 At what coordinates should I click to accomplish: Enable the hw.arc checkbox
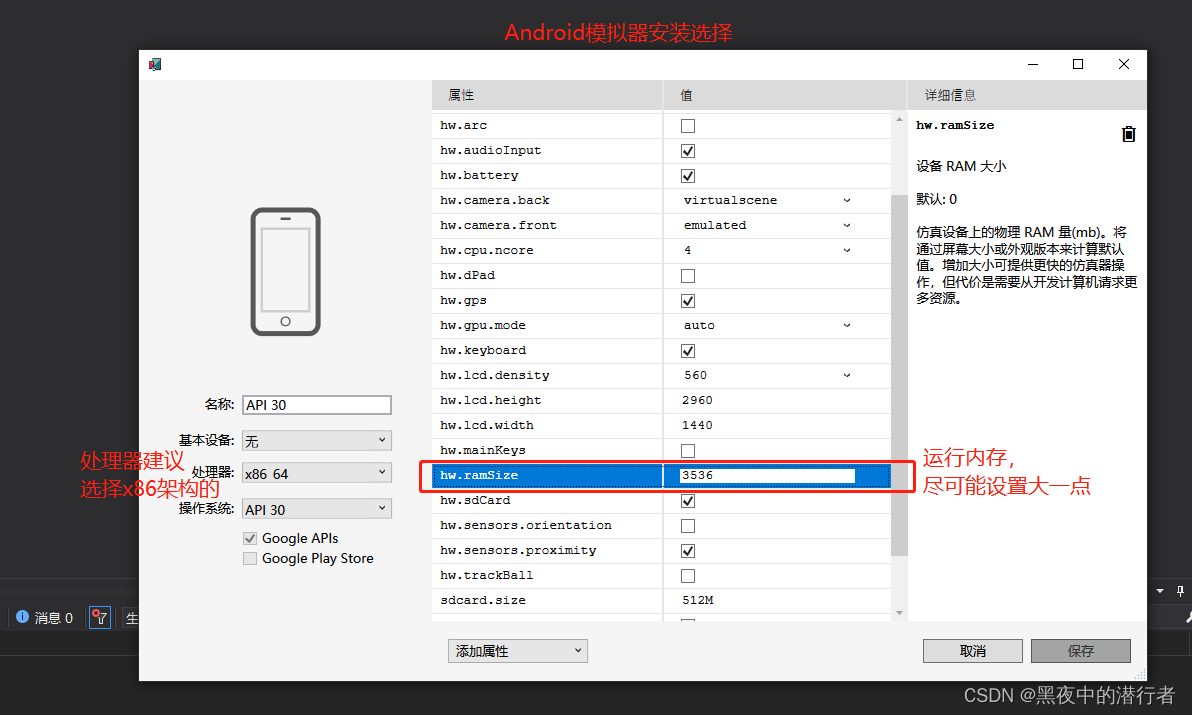pos(686,125)
